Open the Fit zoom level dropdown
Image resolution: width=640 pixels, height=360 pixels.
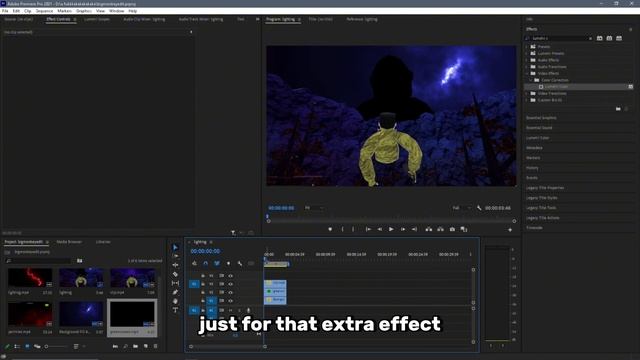(x=314, y=208)
